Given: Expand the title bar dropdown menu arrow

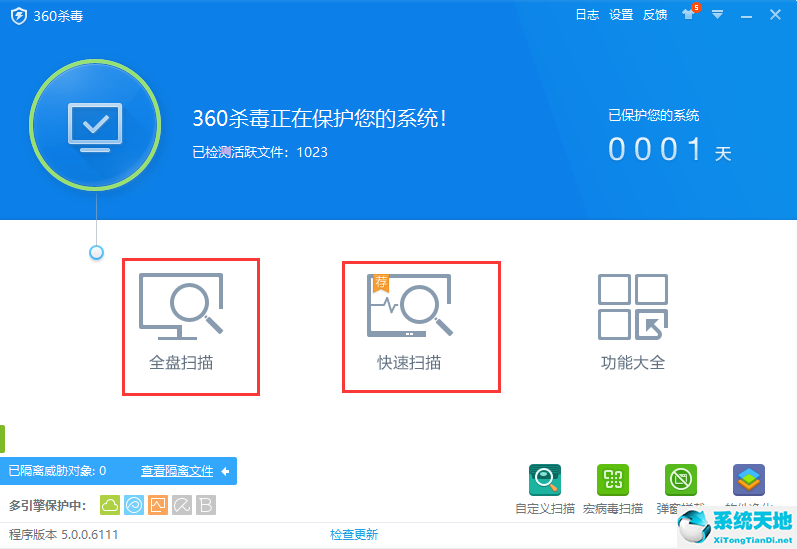Looking at the screenshot, I should click(717, 15).
